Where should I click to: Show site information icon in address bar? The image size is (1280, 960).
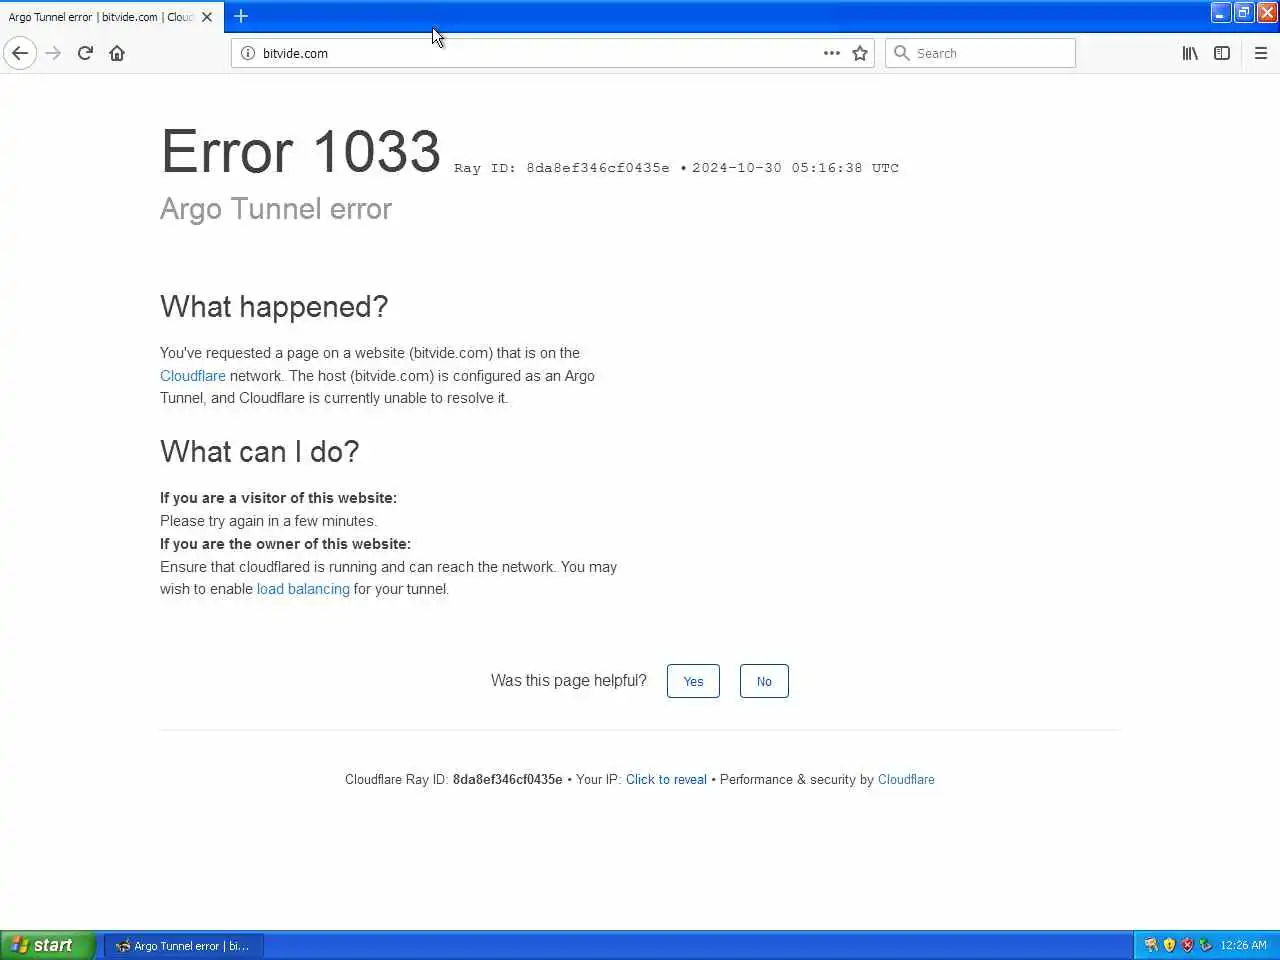tap(248, 53)
